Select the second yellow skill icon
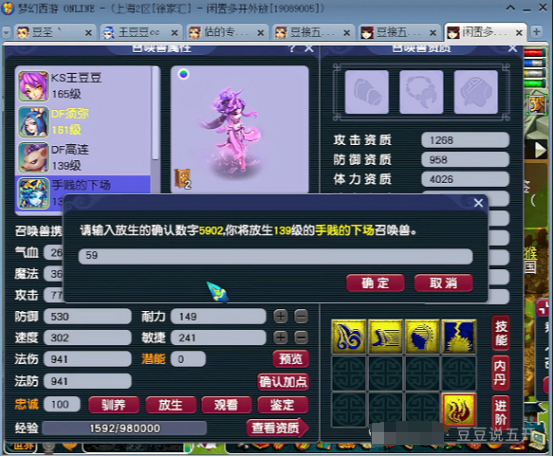Screen dimensions: 554x457 tap(385, 336)
